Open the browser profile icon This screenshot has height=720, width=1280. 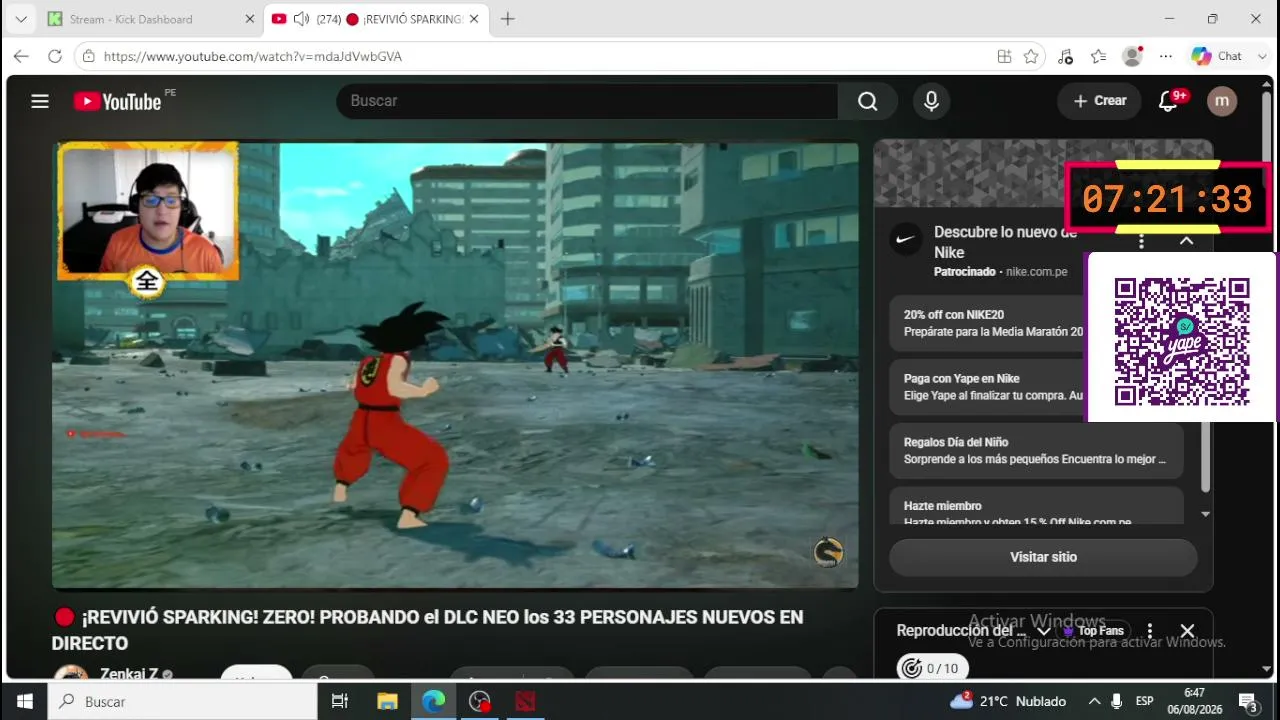click(x=1132, y=56)
